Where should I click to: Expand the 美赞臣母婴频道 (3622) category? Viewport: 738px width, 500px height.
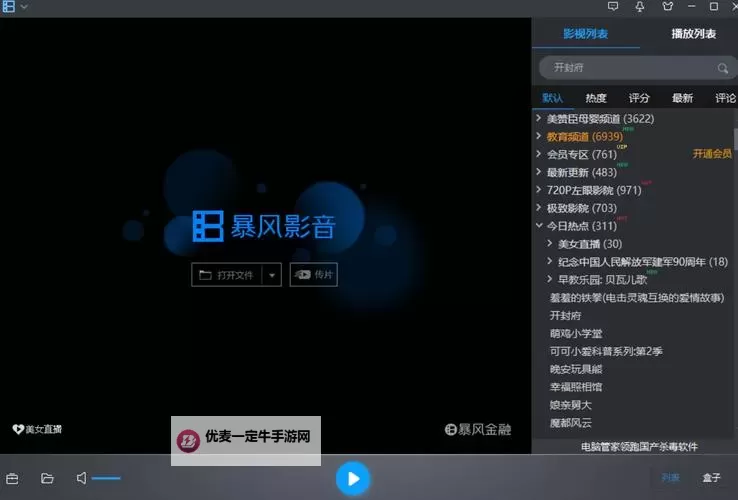coord(539,118)
